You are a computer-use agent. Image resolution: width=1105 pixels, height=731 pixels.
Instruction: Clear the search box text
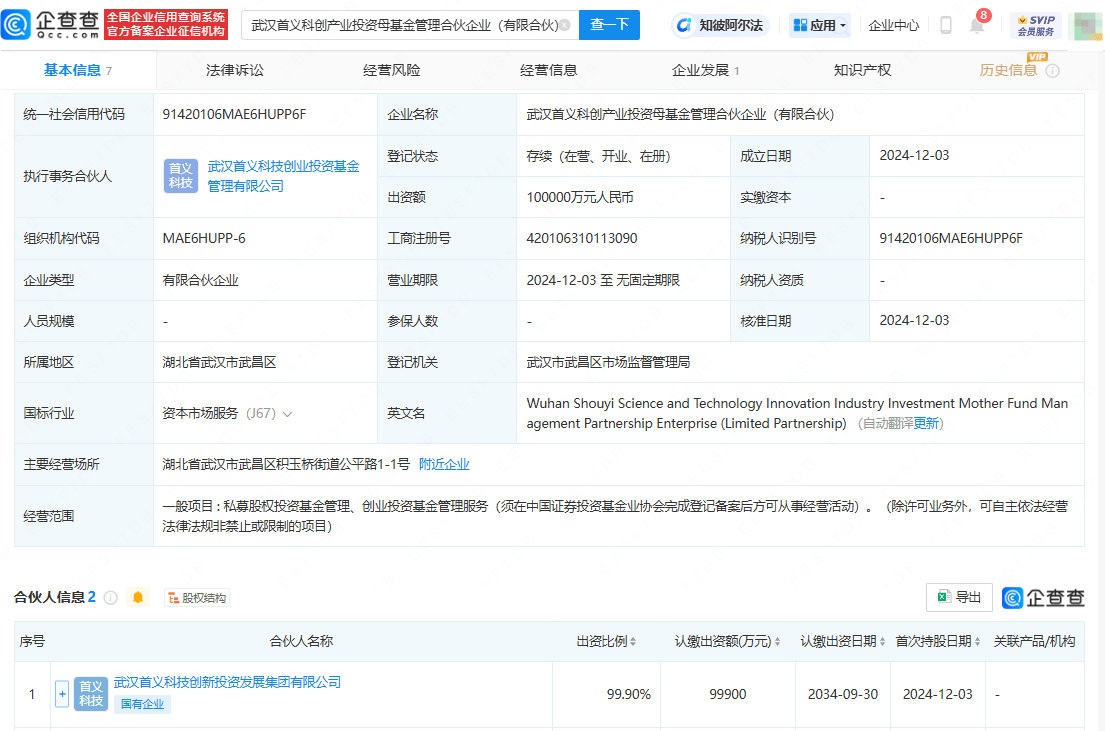(564, 25)
